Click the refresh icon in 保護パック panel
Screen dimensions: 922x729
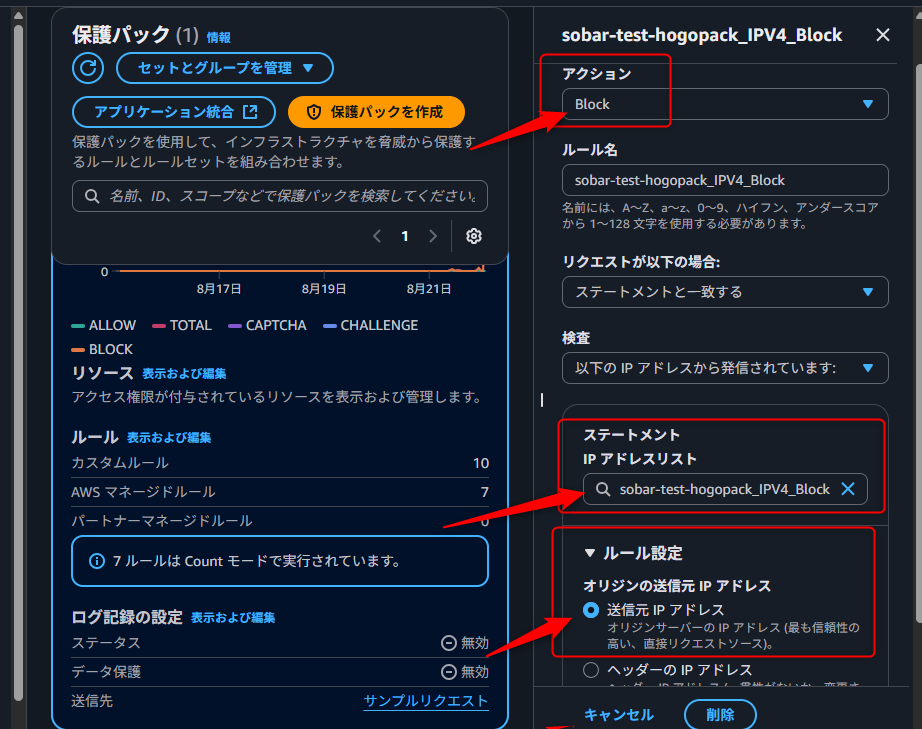pos(88,68)
